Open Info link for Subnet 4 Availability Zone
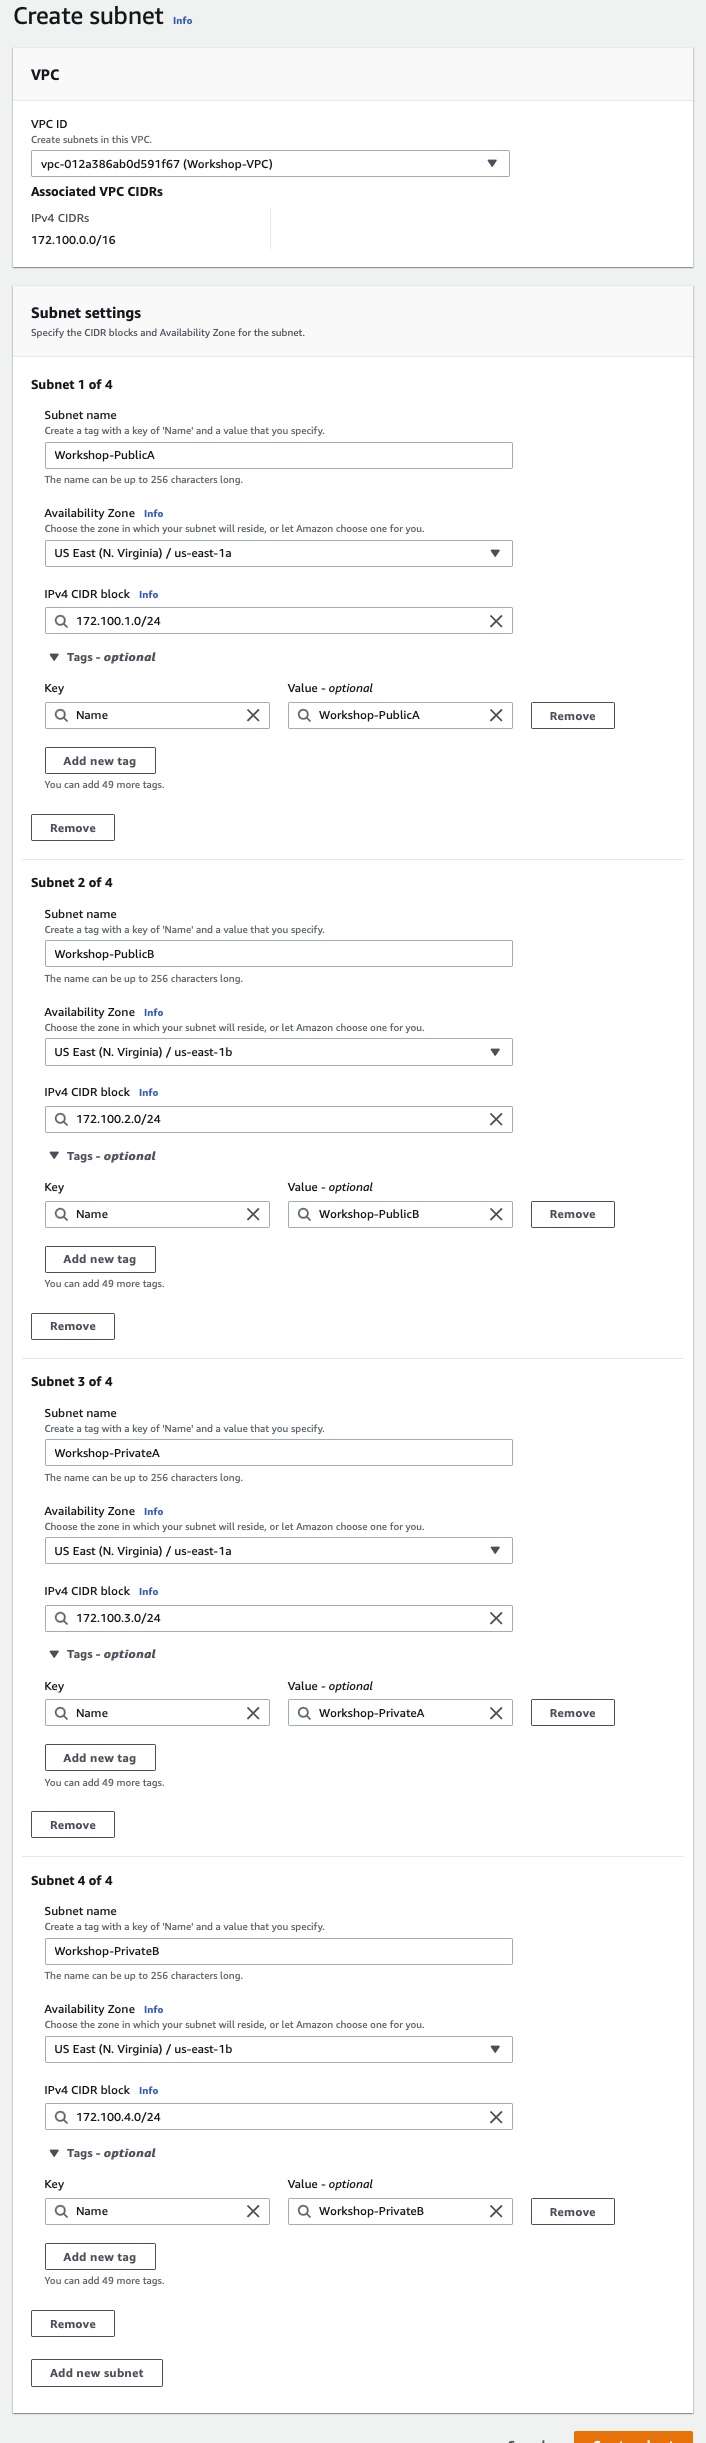 (153, 2010)
